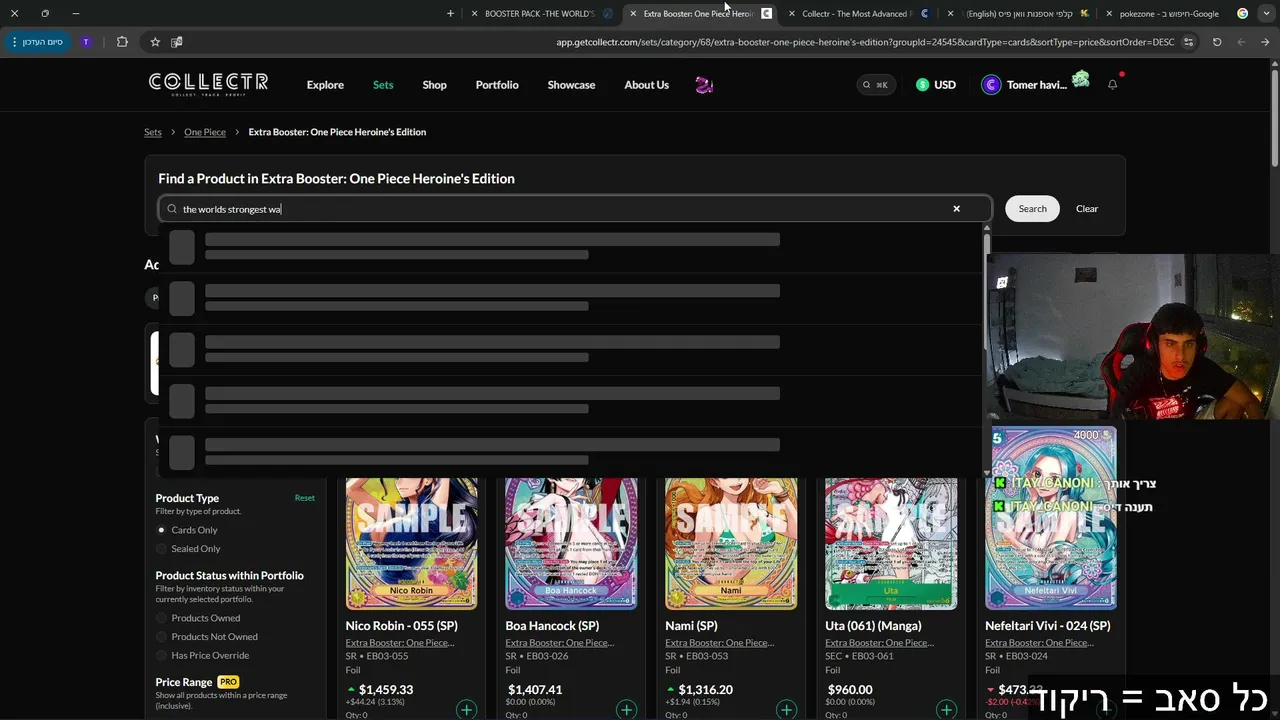Select the Sealed Only radio option
1280x720 pixels.
(x=162, y=549)
